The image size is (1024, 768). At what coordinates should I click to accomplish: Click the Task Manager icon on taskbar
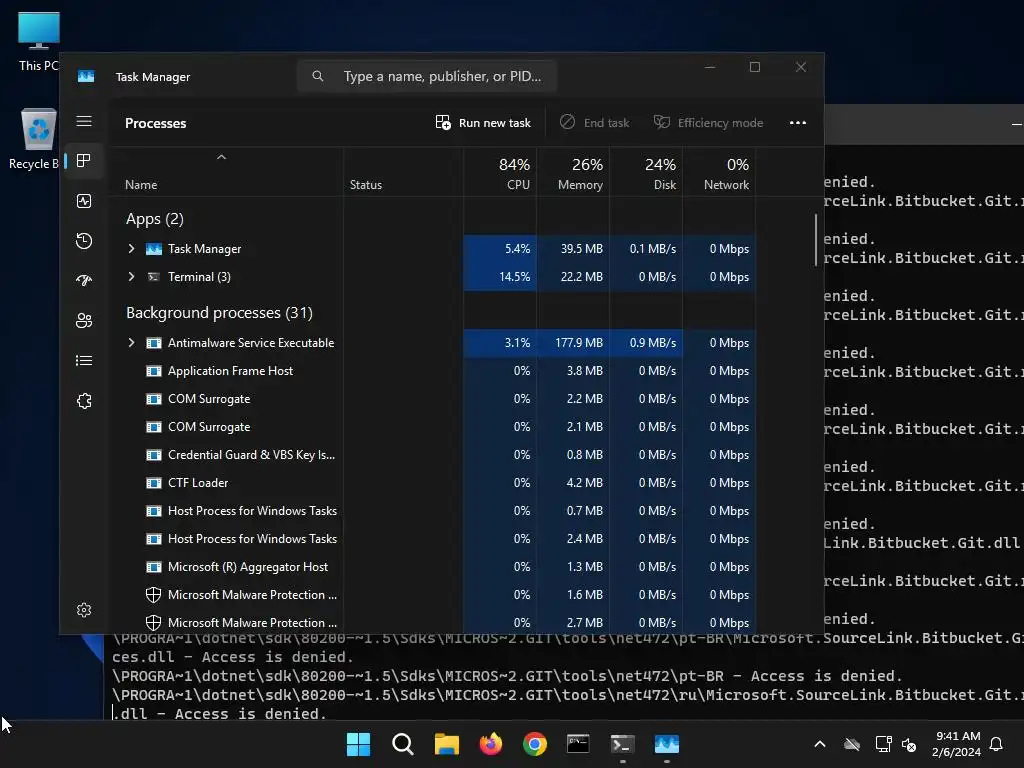click(x=667, y=744)
